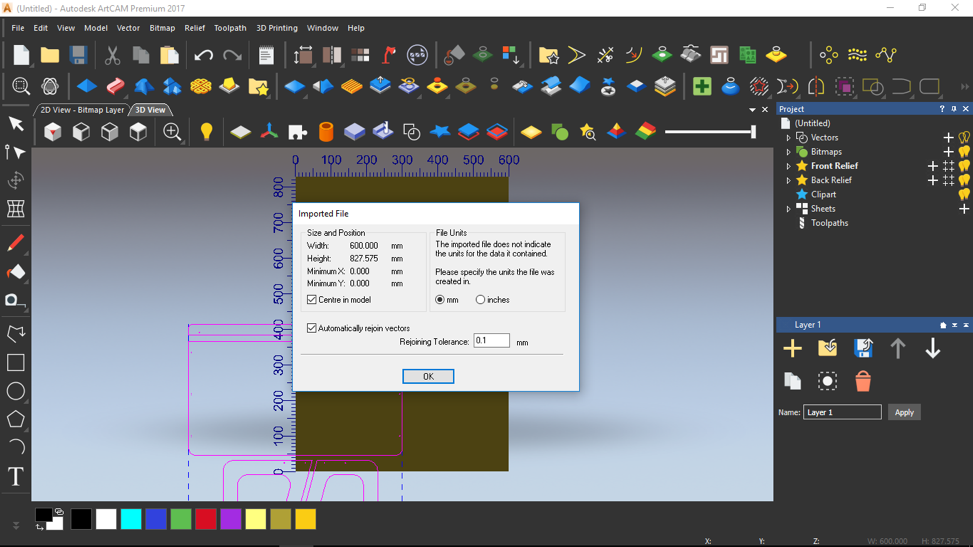
Task: Toggle Centre in model checkbox
Action: pos(312,299)
